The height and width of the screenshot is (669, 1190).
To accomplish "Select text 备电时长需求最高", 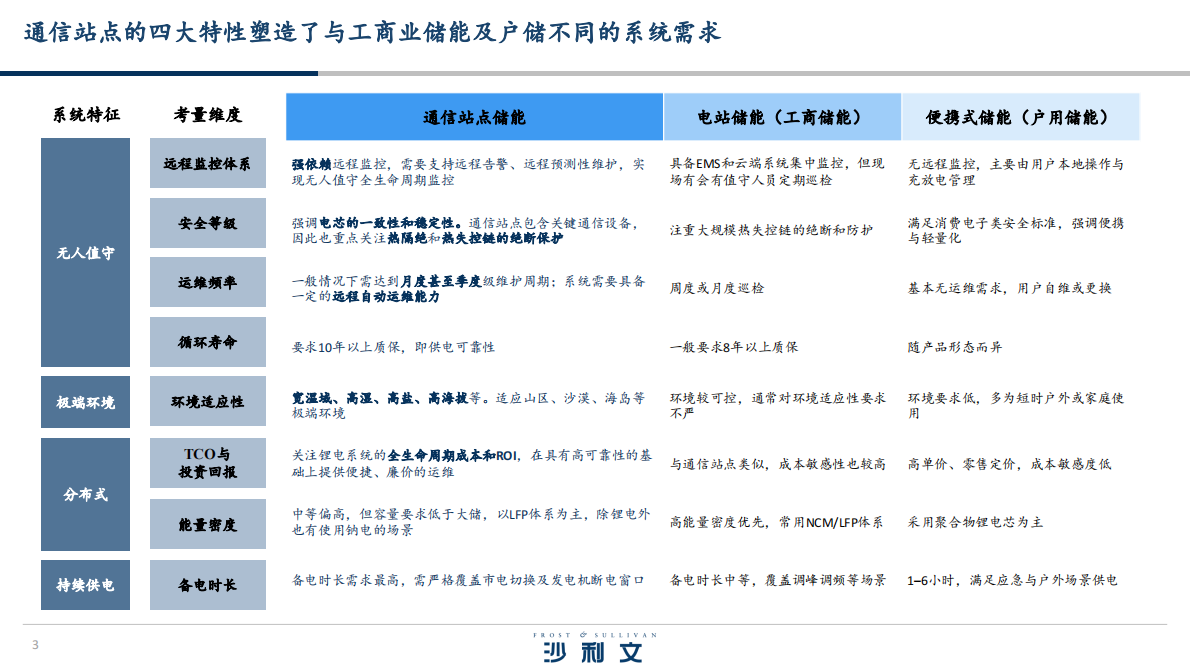I will pos(468,580).
